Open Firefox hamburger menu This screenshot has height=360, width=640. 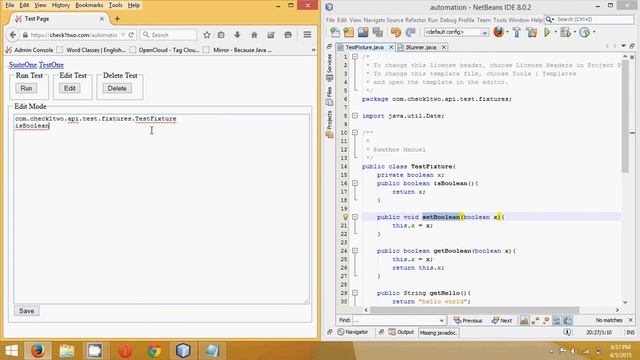click(307, 35)
